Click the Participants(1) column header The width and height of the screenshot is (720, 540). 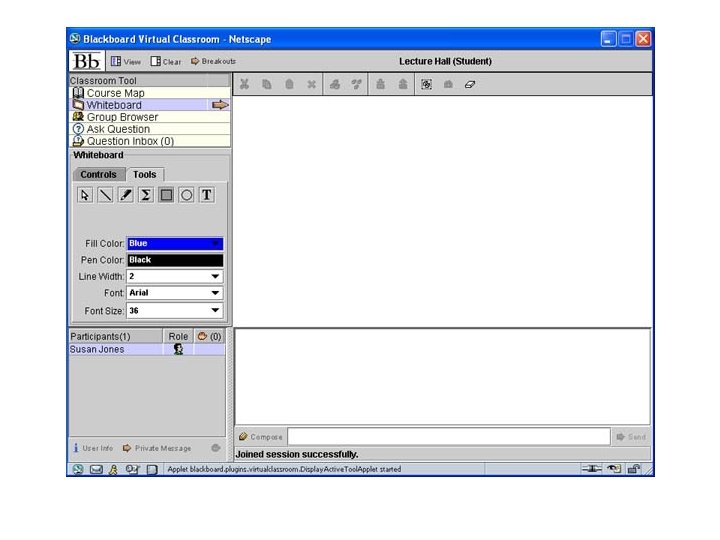coord(116,337)
